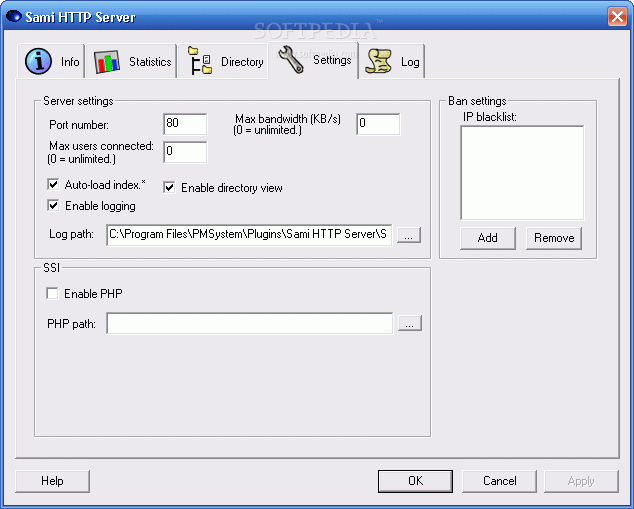
Task: Click the Statistics bar chart icon
Action: point(107,61)
